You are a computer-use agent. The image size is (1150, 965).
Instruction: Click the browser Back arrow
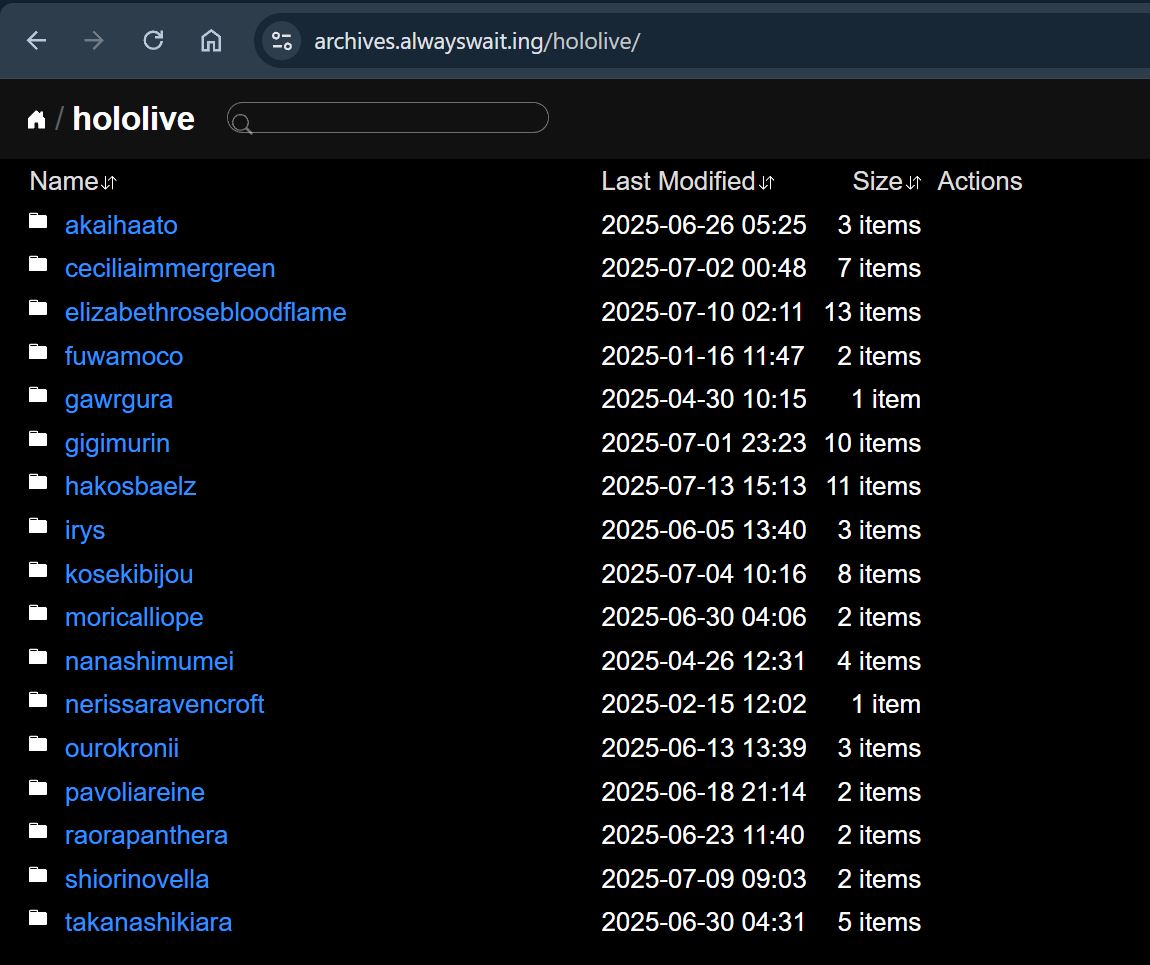pos(37,40)
